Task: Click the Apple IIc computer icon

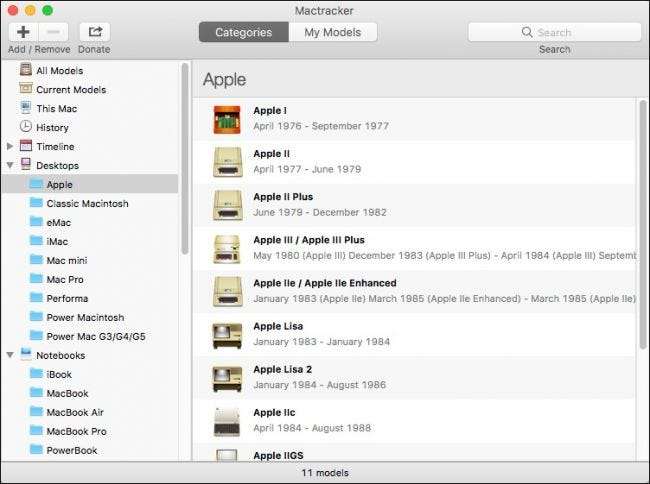Action: tap(227, 421)
